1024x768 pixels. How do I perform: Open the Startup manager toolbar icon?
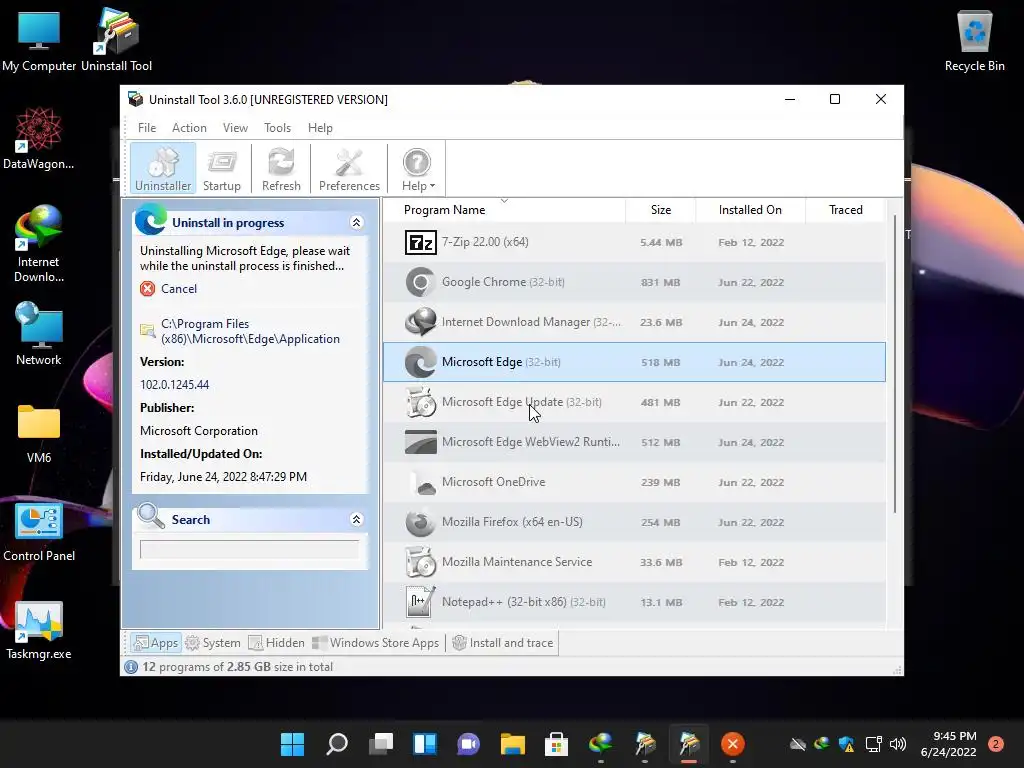(x=221, y=168)
